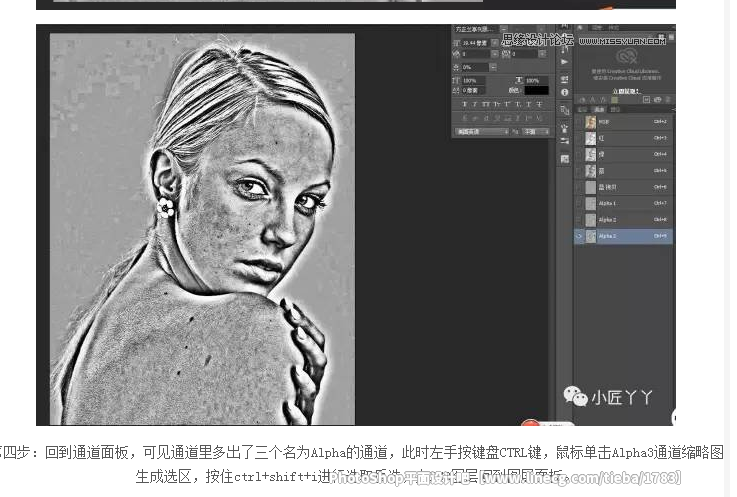Click the black text color swatch

[536, 90]
